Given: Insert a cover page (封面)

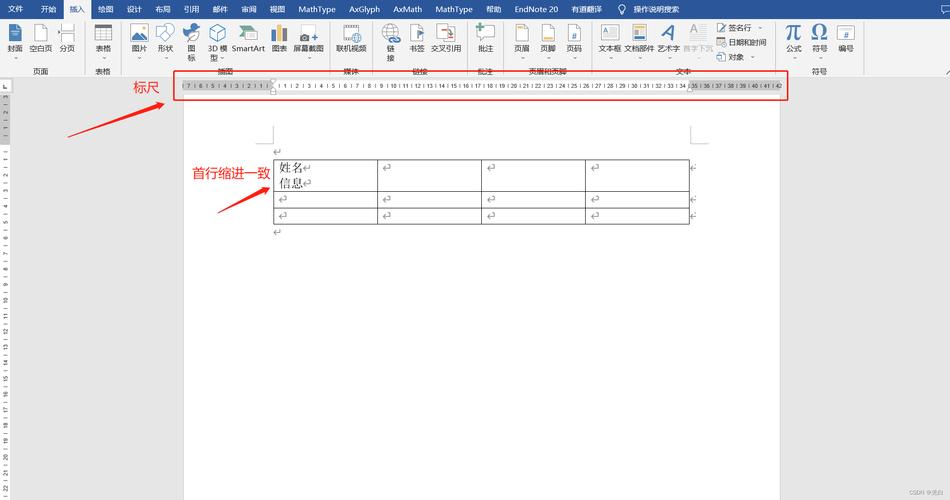Looking at the screenshot, I should 15,38.
